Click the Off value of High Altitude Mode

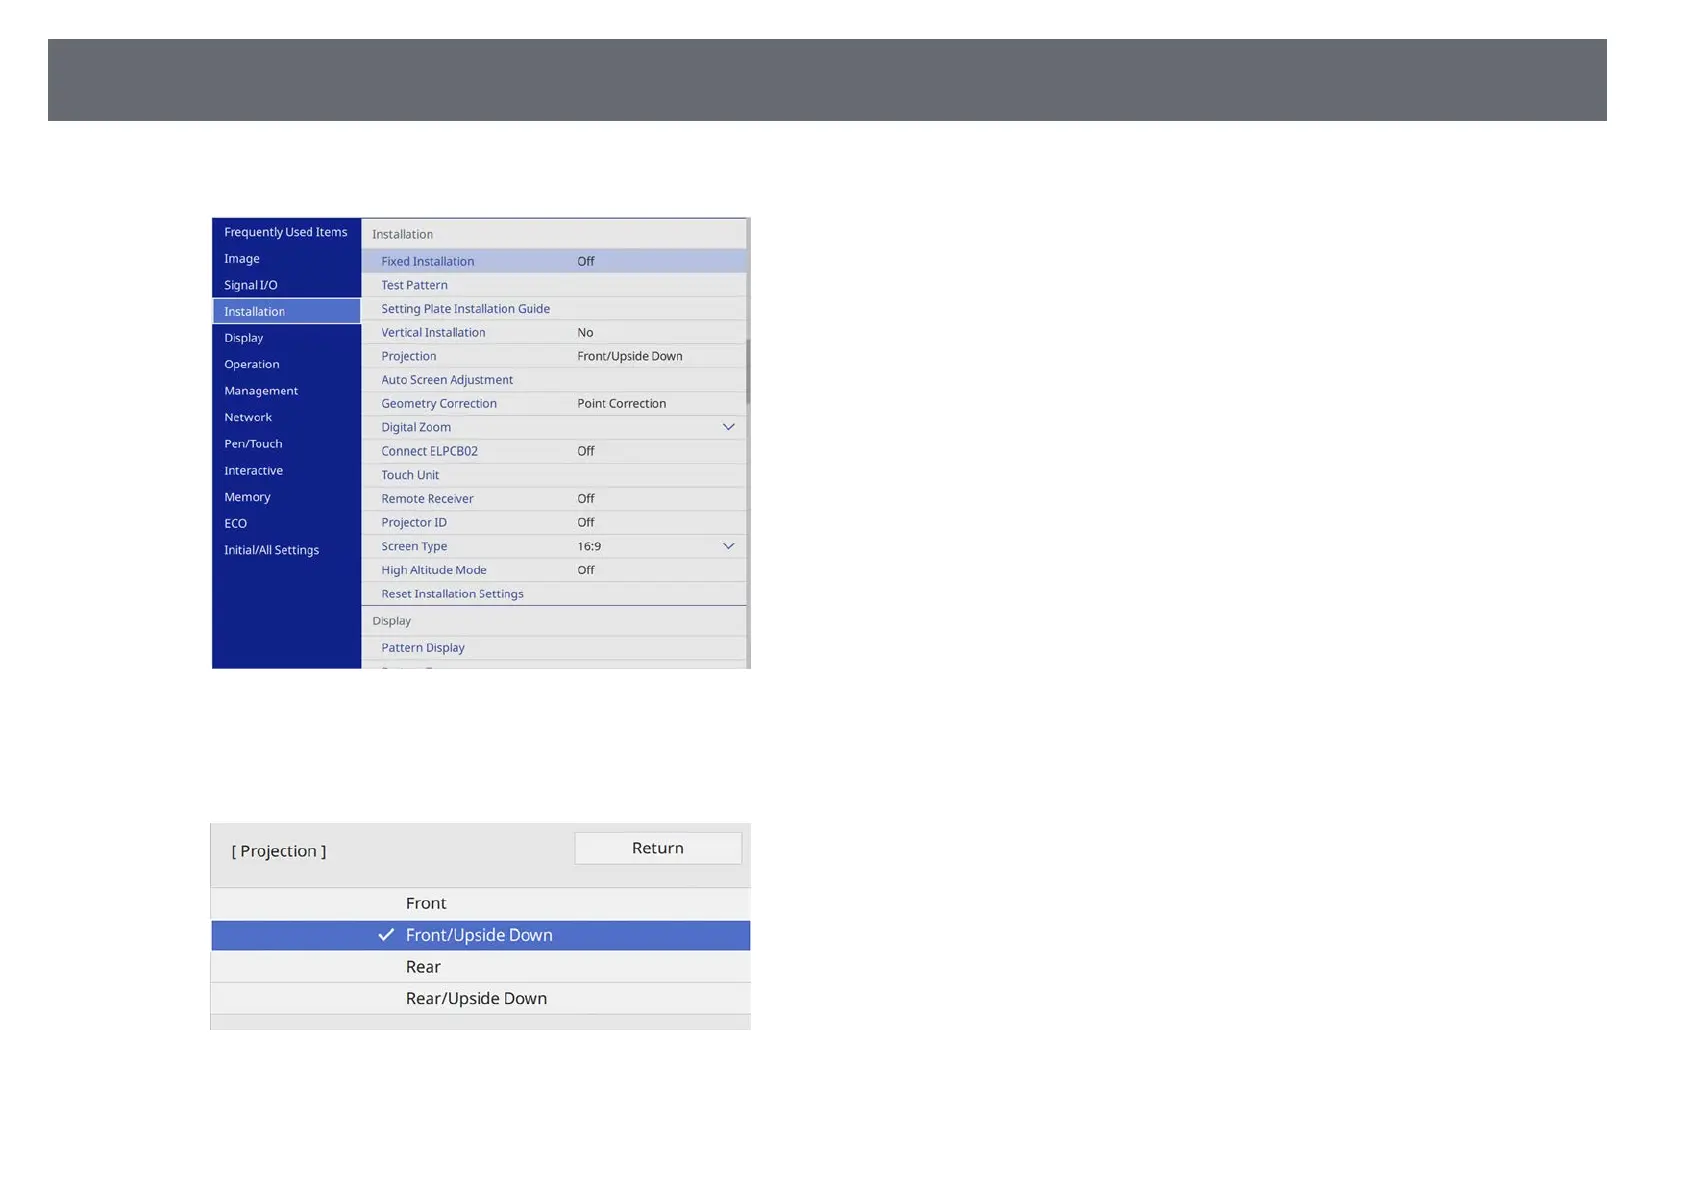(586, 570)
